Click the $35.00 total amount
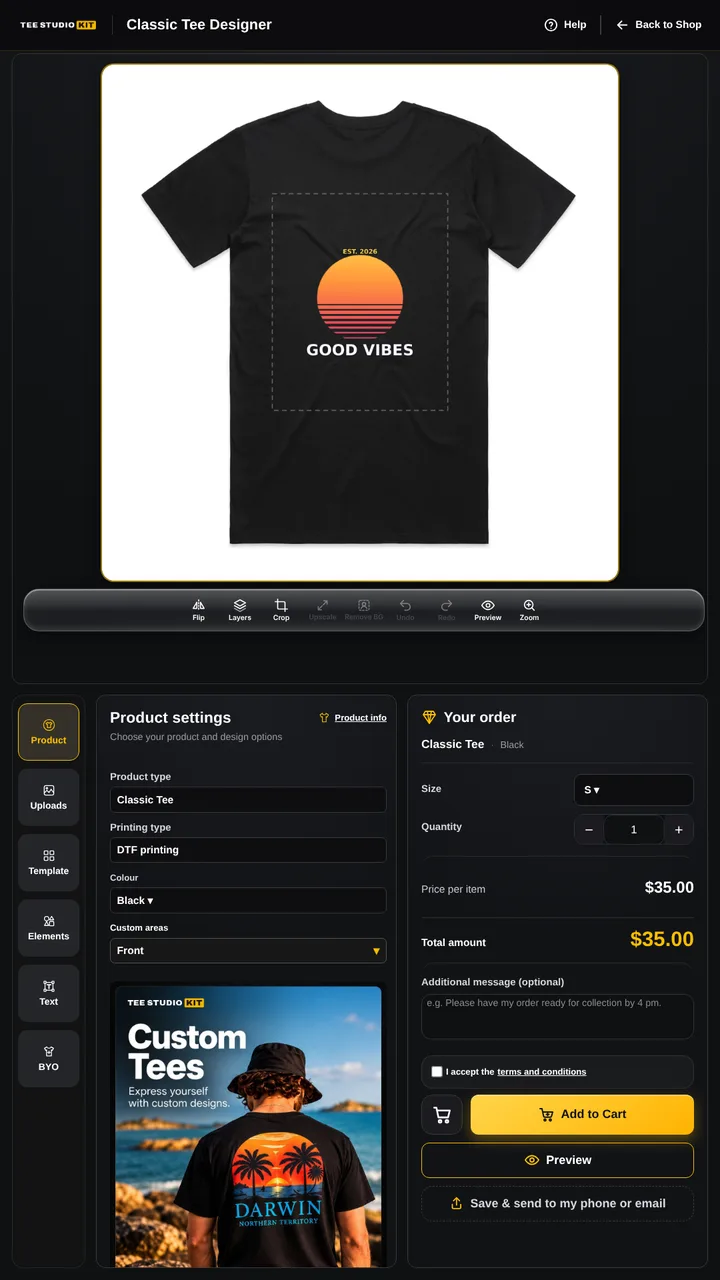This screenshot has height=1280, width=720. click(661, 939)
